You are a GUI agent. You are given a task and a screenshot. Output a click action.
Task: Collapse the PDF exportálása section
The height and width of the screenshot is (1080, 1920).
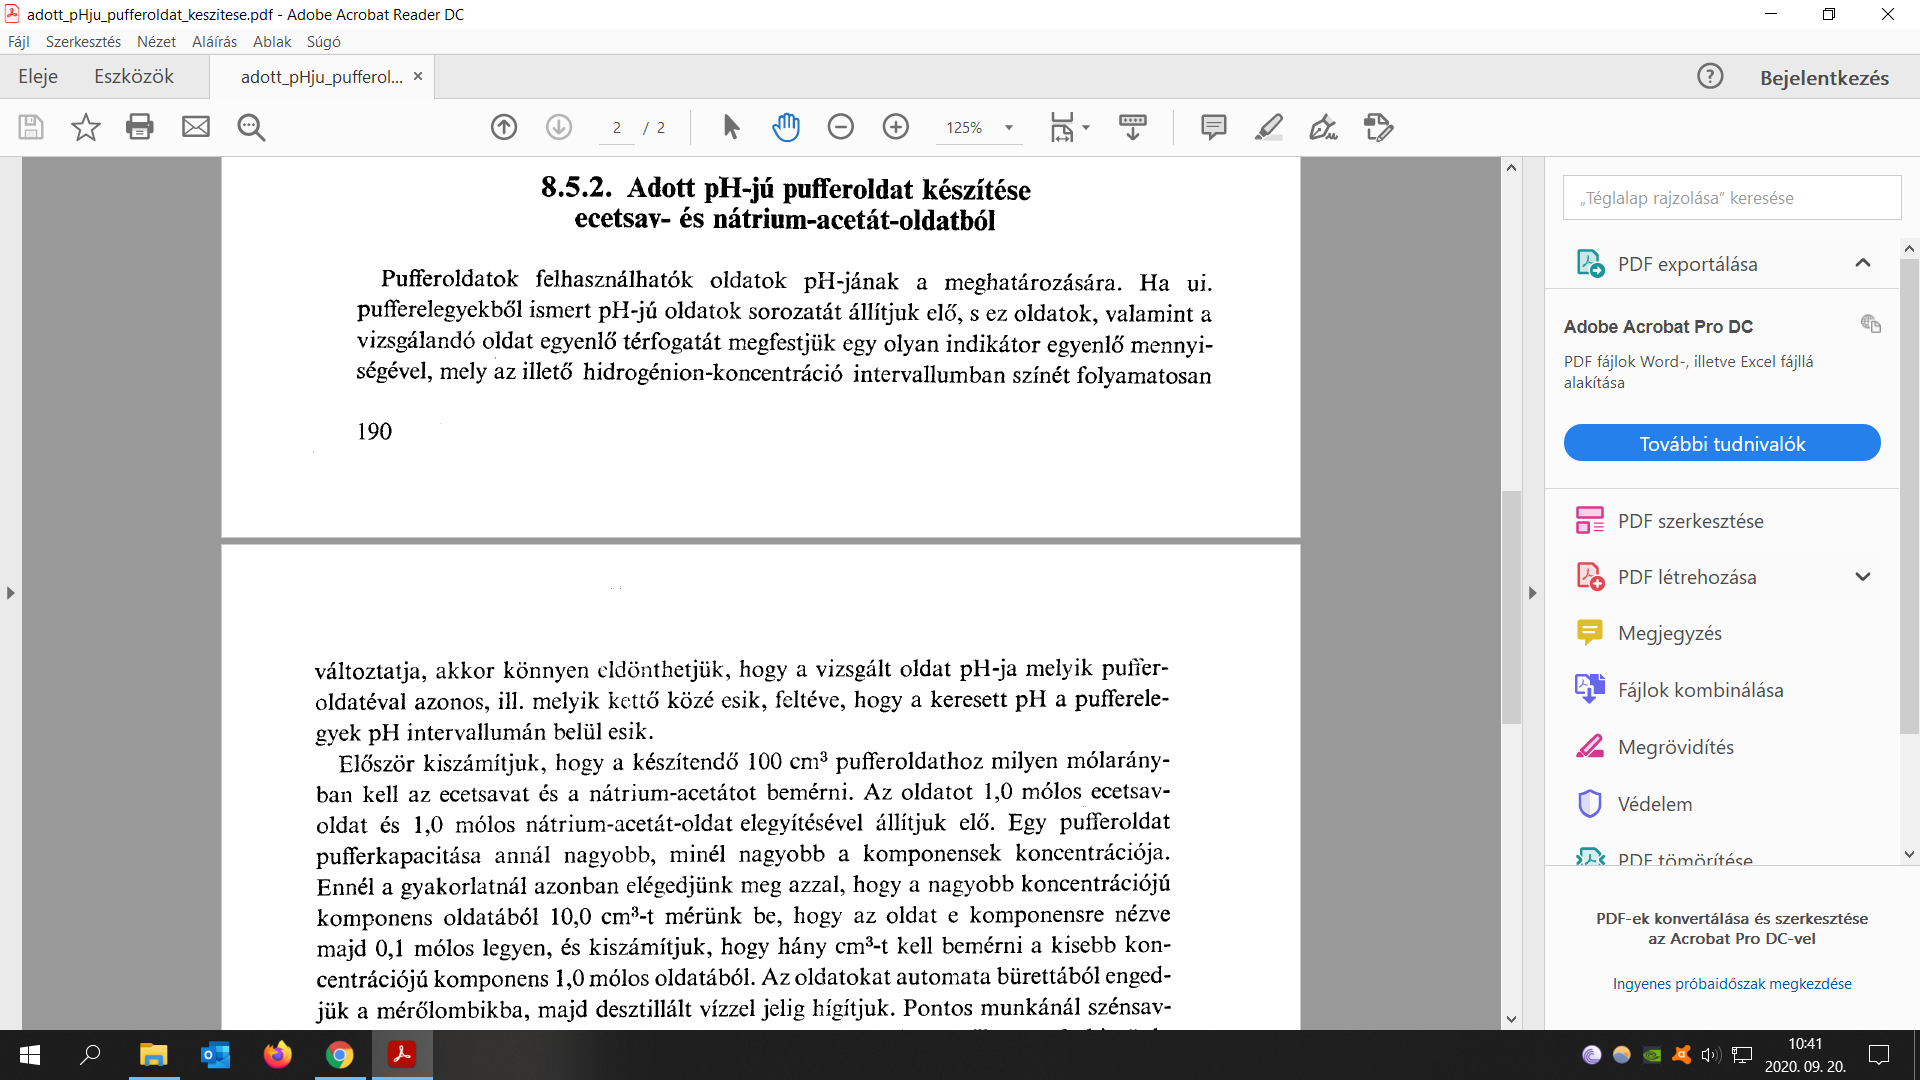click(1862, 263)
